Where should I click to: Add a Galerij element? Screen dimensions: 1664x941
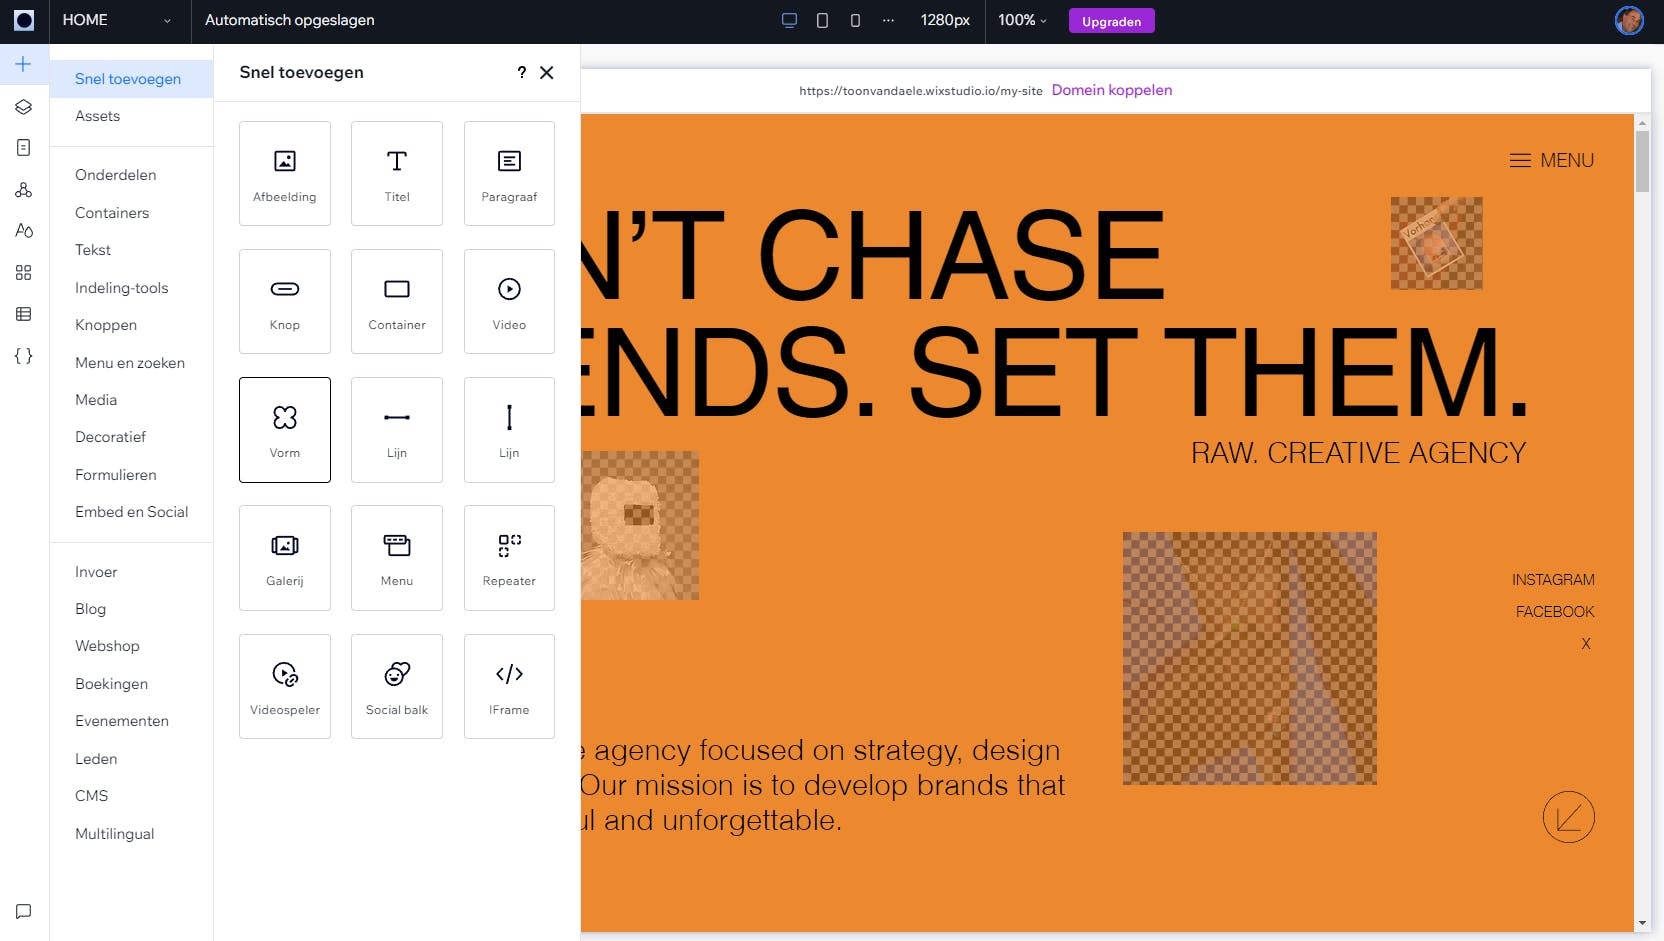[x=284, y=557]
